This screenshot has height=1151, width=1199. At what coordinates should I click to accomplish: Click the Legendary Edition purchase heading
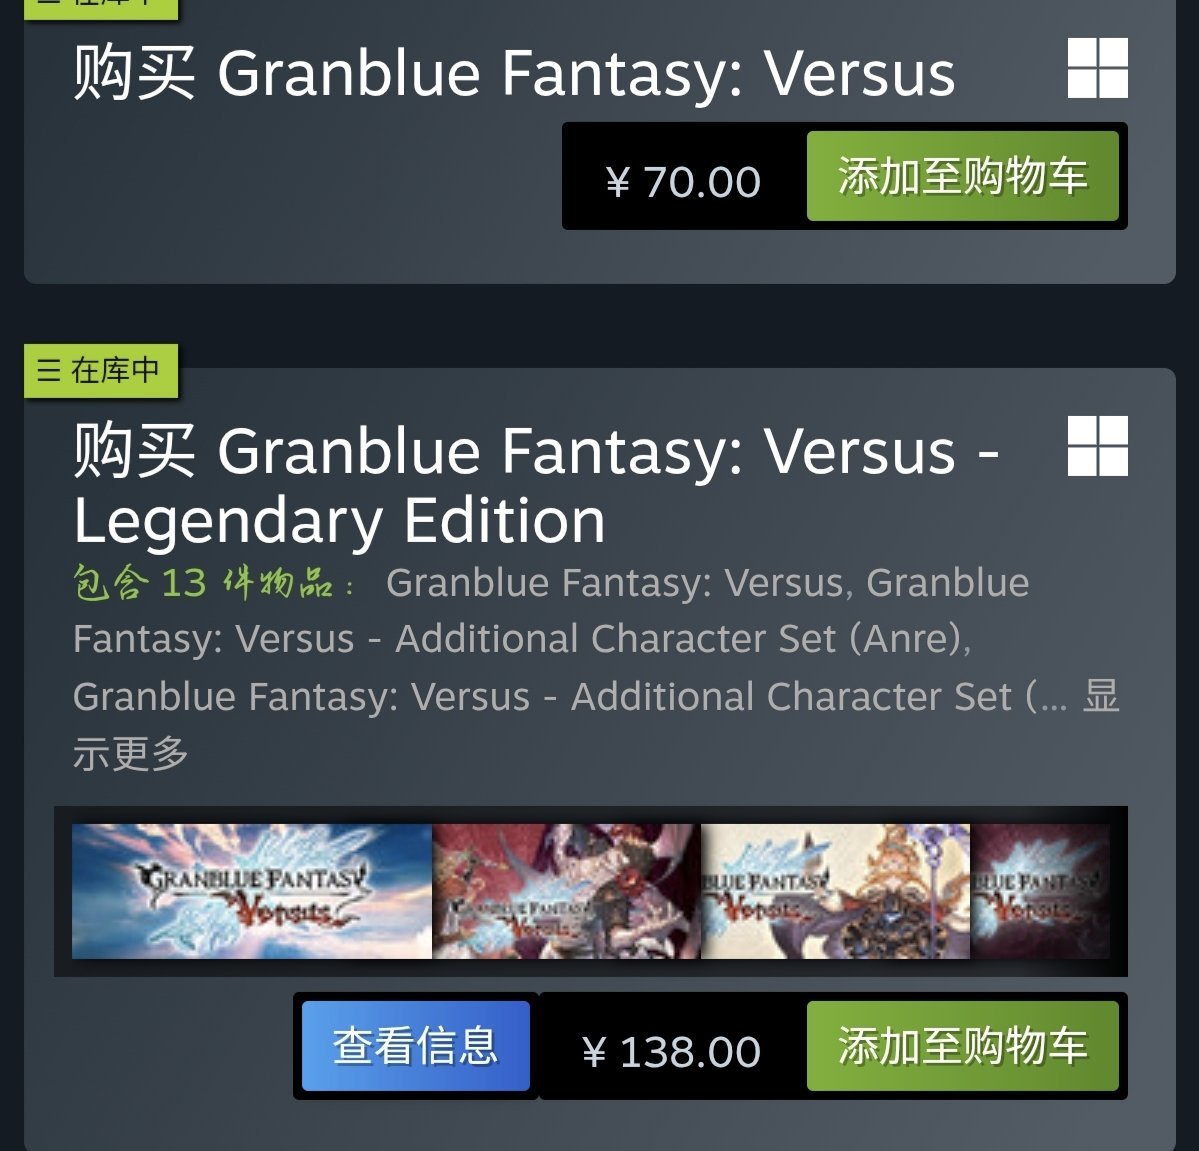point(536,485)
